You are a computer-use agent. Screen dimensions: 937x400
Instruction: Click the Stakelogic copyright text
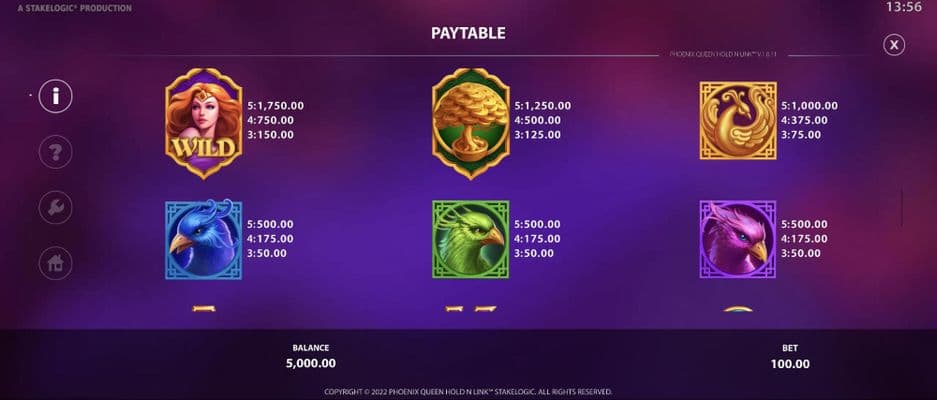468,392
